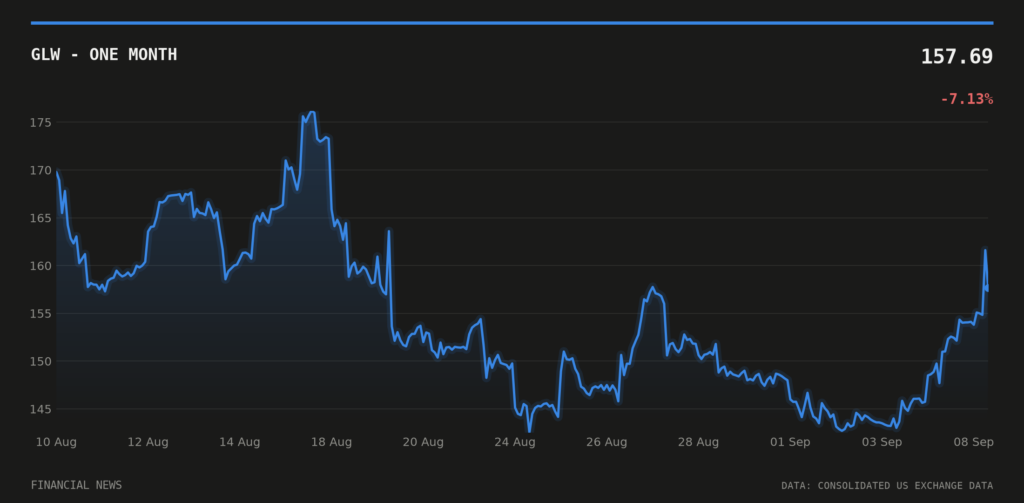Click the 01 Sep date label
The image size is (1024, 503).
790,442
